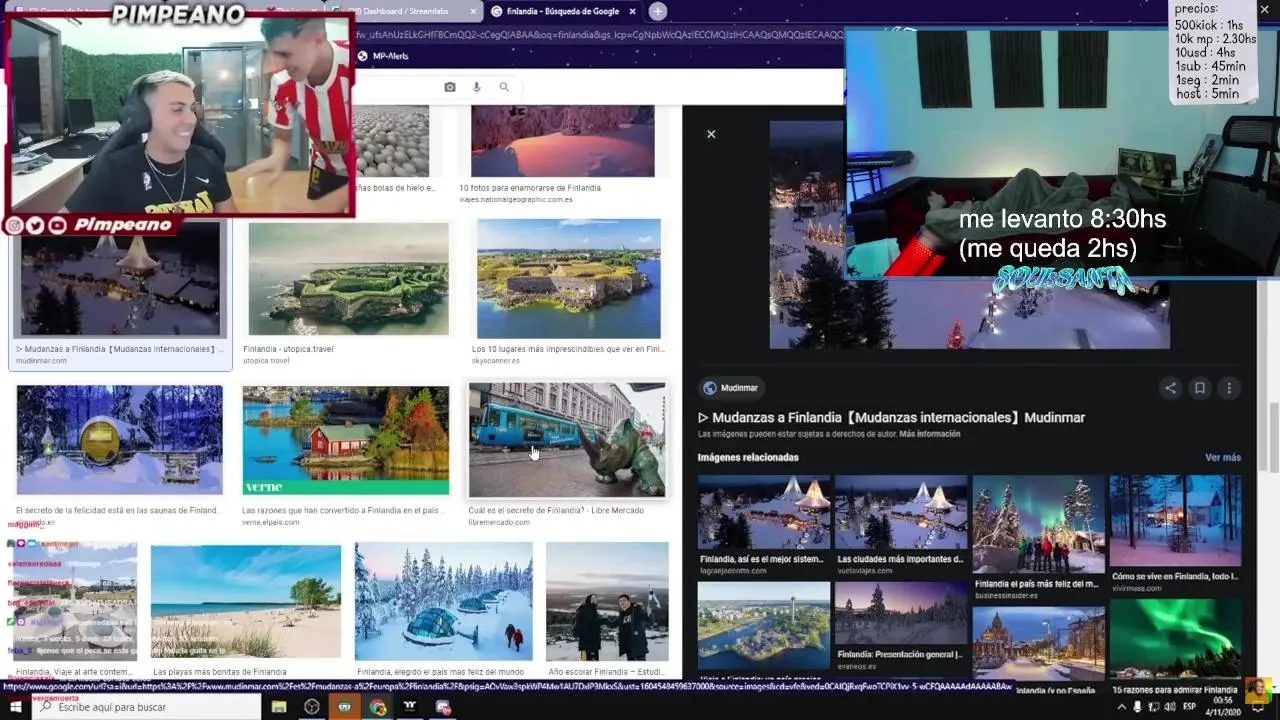This screenshot has width=1280, height=720.
Task: Search by image with the camera icon
Action: [x=450, y=87]
